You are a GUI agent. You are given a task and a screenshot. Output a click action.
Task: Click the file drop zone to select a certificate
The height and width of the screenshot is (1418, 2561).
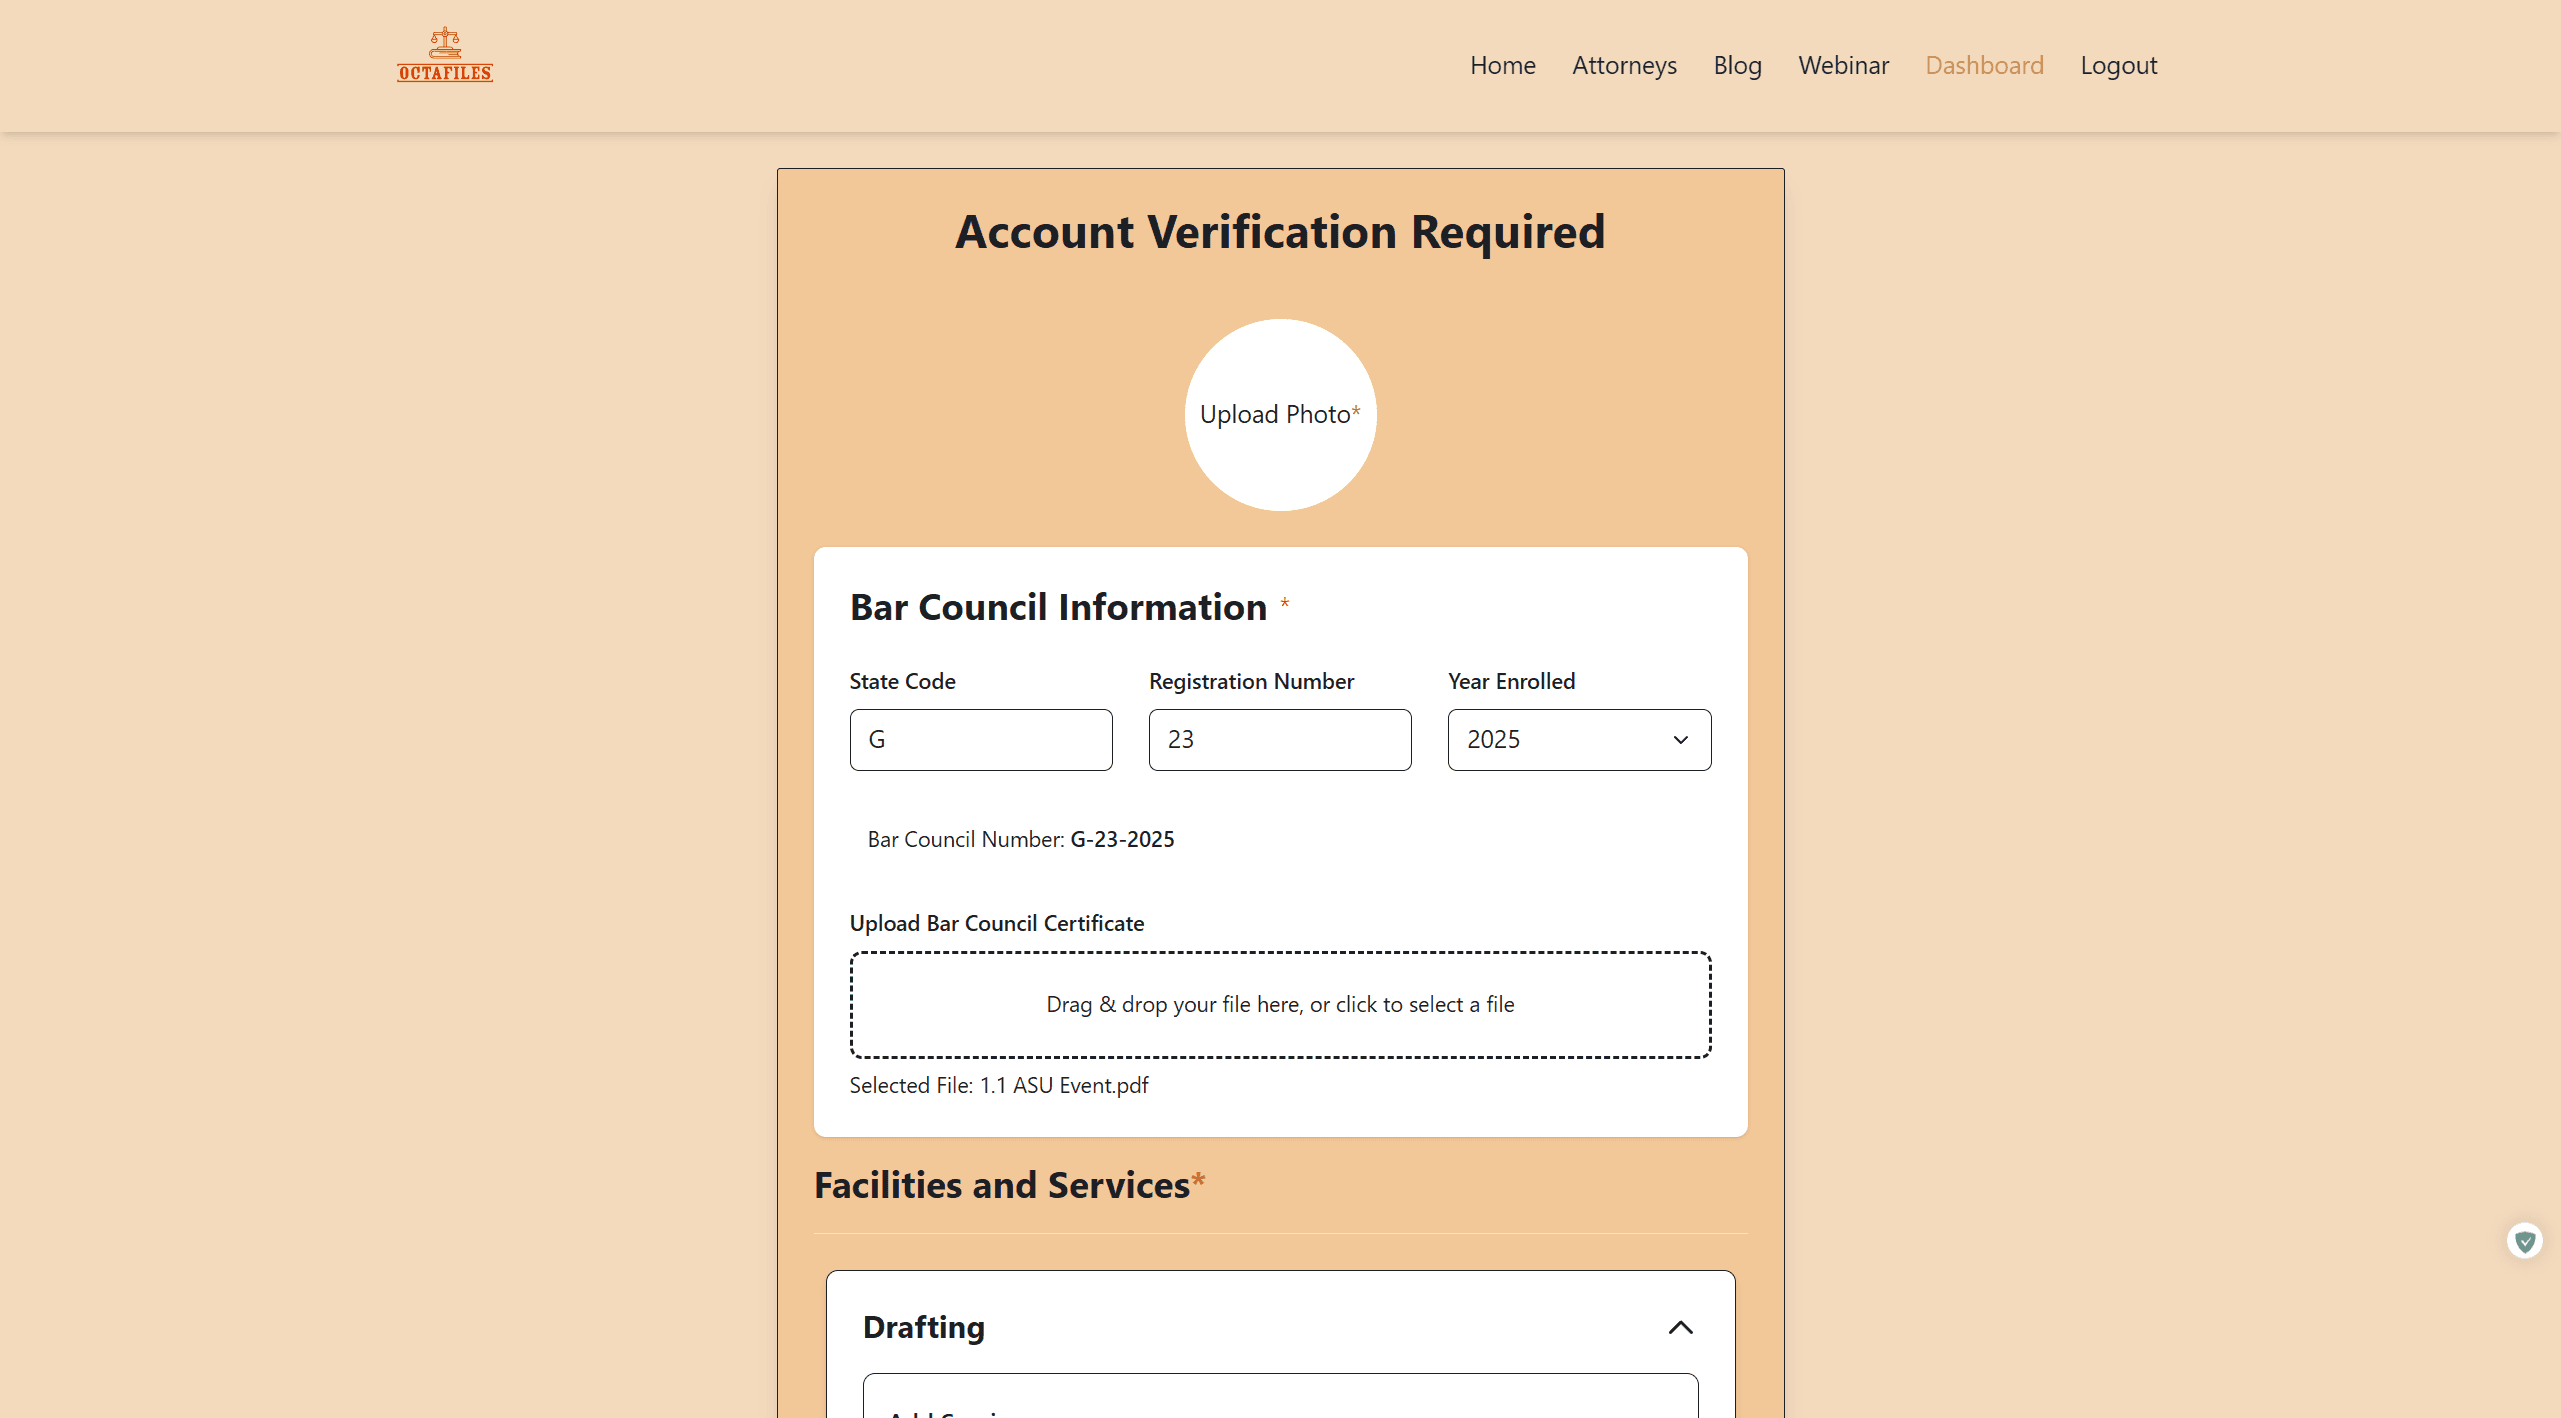pyautogui.click(x=1280, y=1004)
